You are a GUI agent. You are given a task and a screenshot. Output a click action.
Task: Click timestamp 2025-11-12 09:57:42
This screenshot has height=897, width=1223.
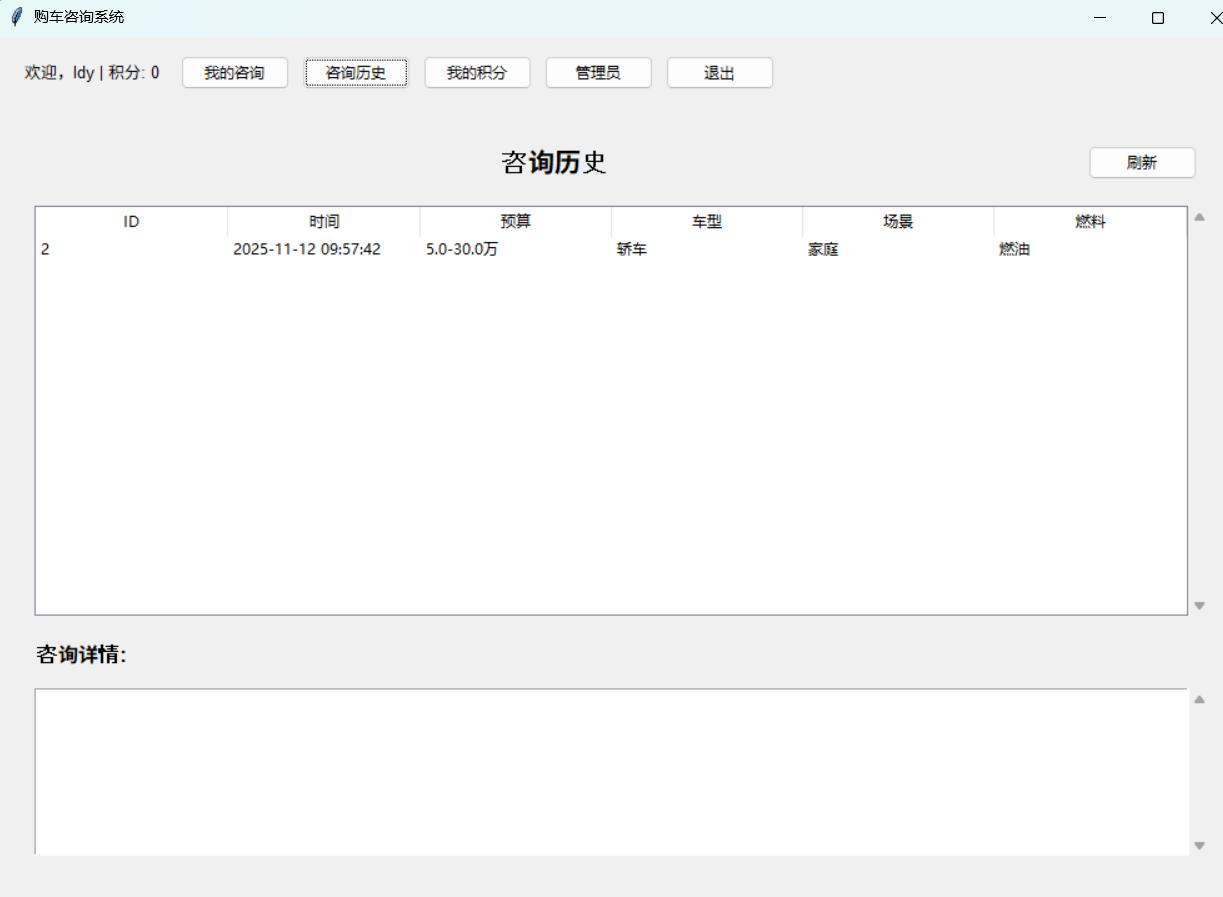click(307, 250)
